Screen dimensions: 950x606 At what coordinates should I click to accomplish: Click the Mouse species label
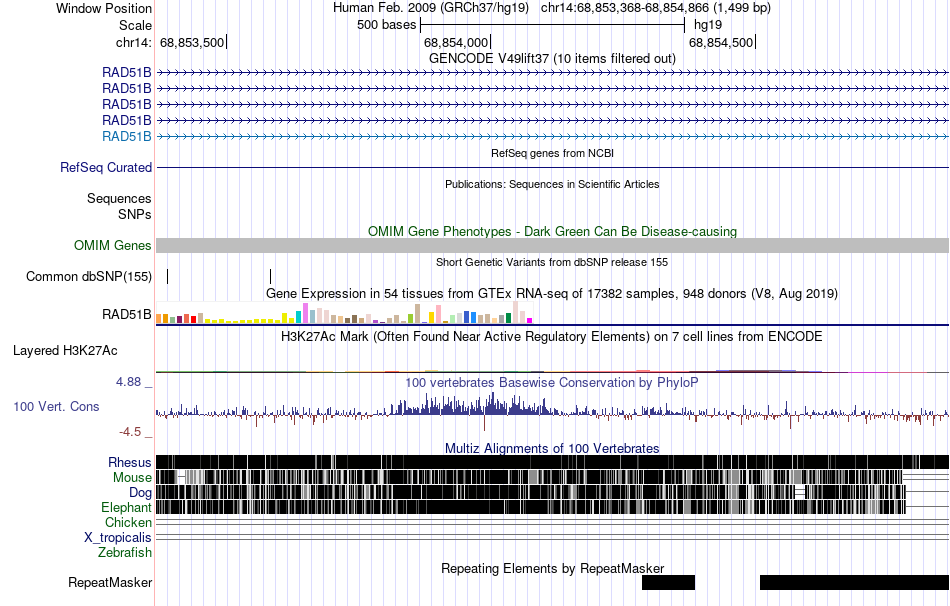(x=132, y=478)
